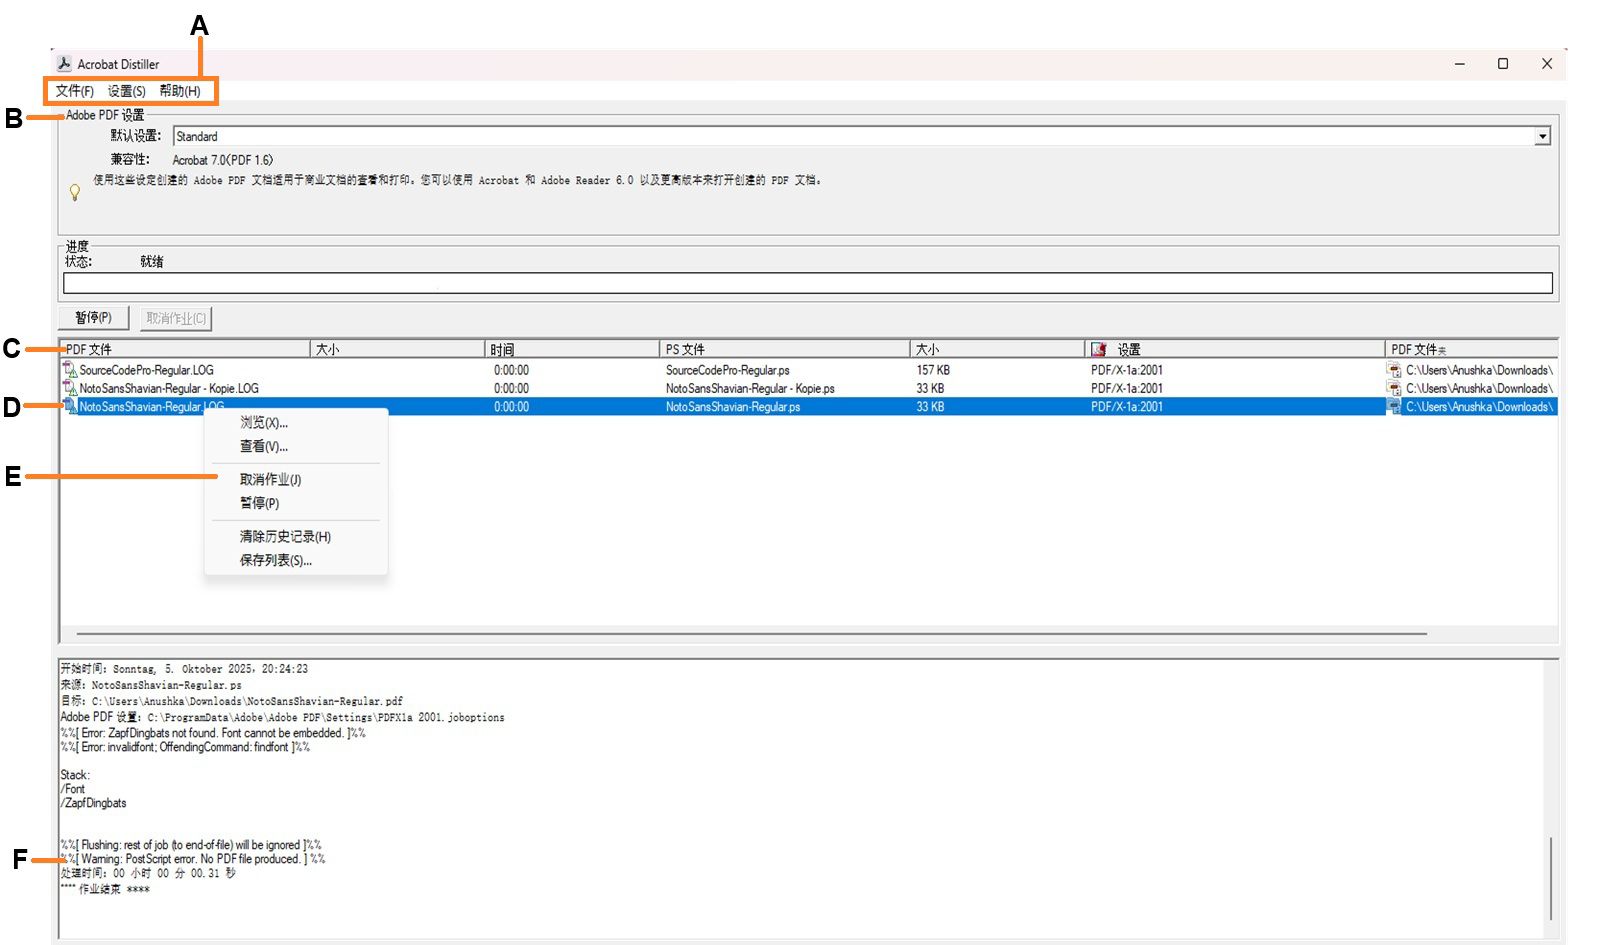Click the log icon beside NotoSansShavian-Regular - Kopie.LOG
Image resolution: width=1600 pixels, height=945 pixels.
pyautogui.click(x=70, y=388)
